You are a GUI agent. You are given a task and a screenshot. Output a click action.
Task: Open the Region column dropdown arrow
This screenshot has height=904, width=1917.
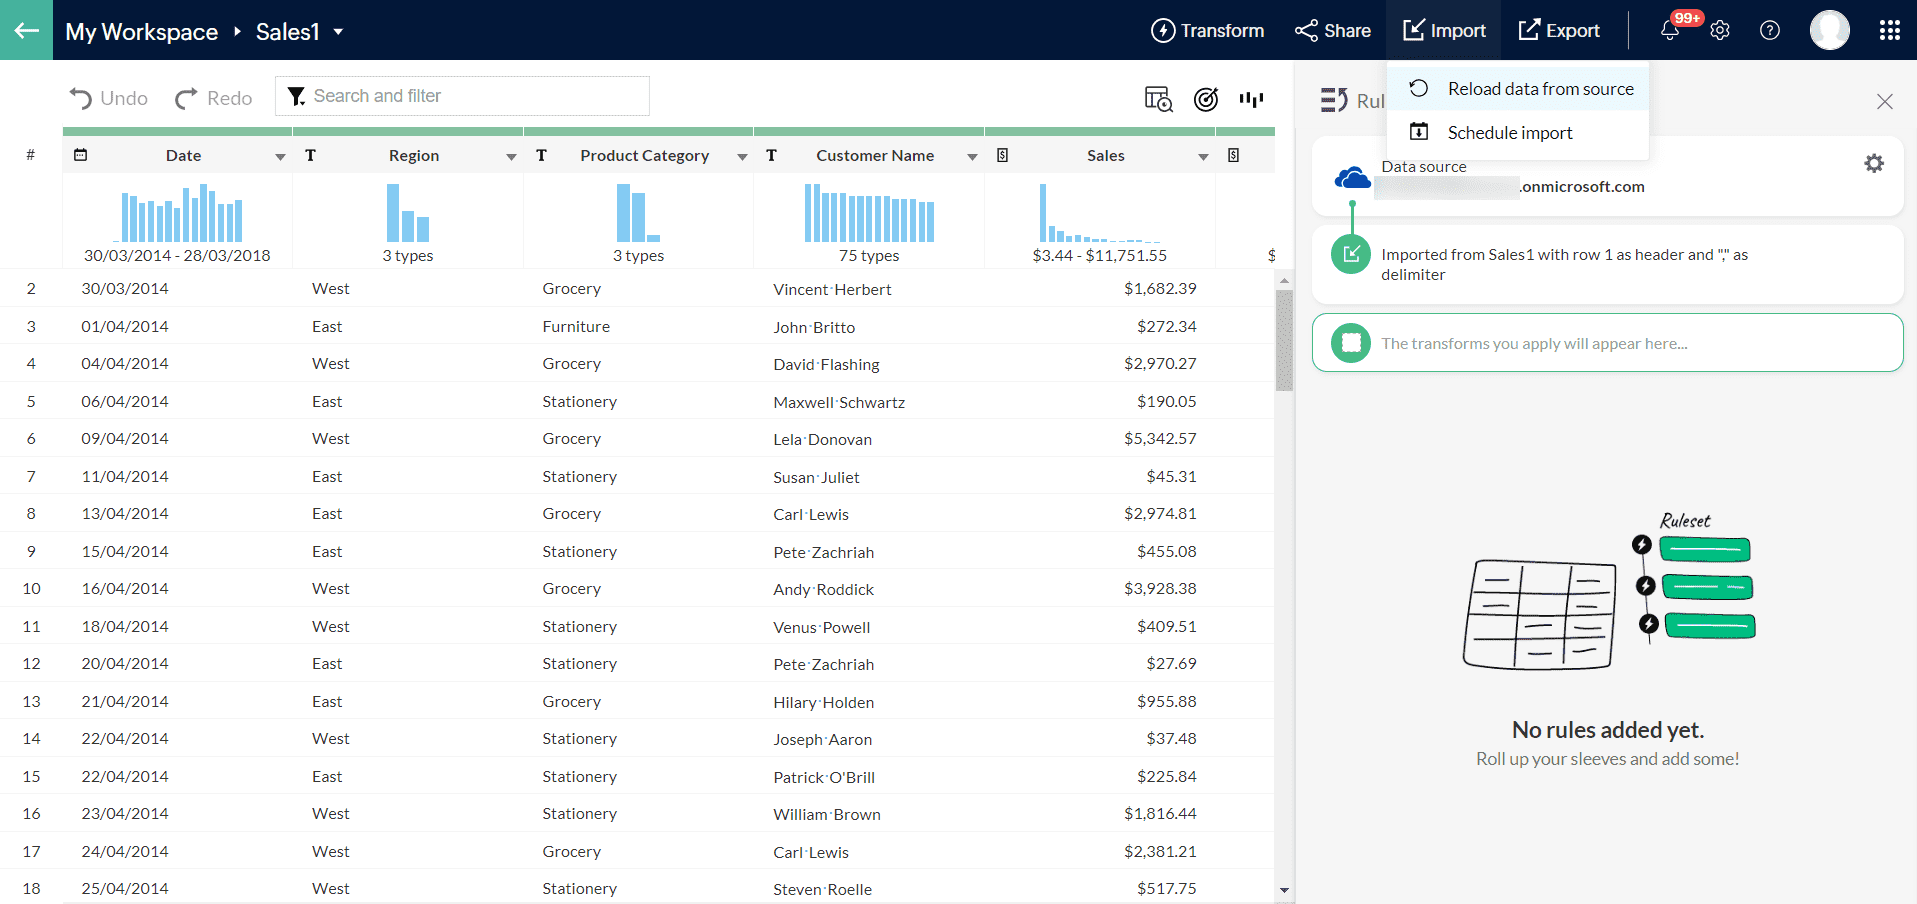point(511,157)
